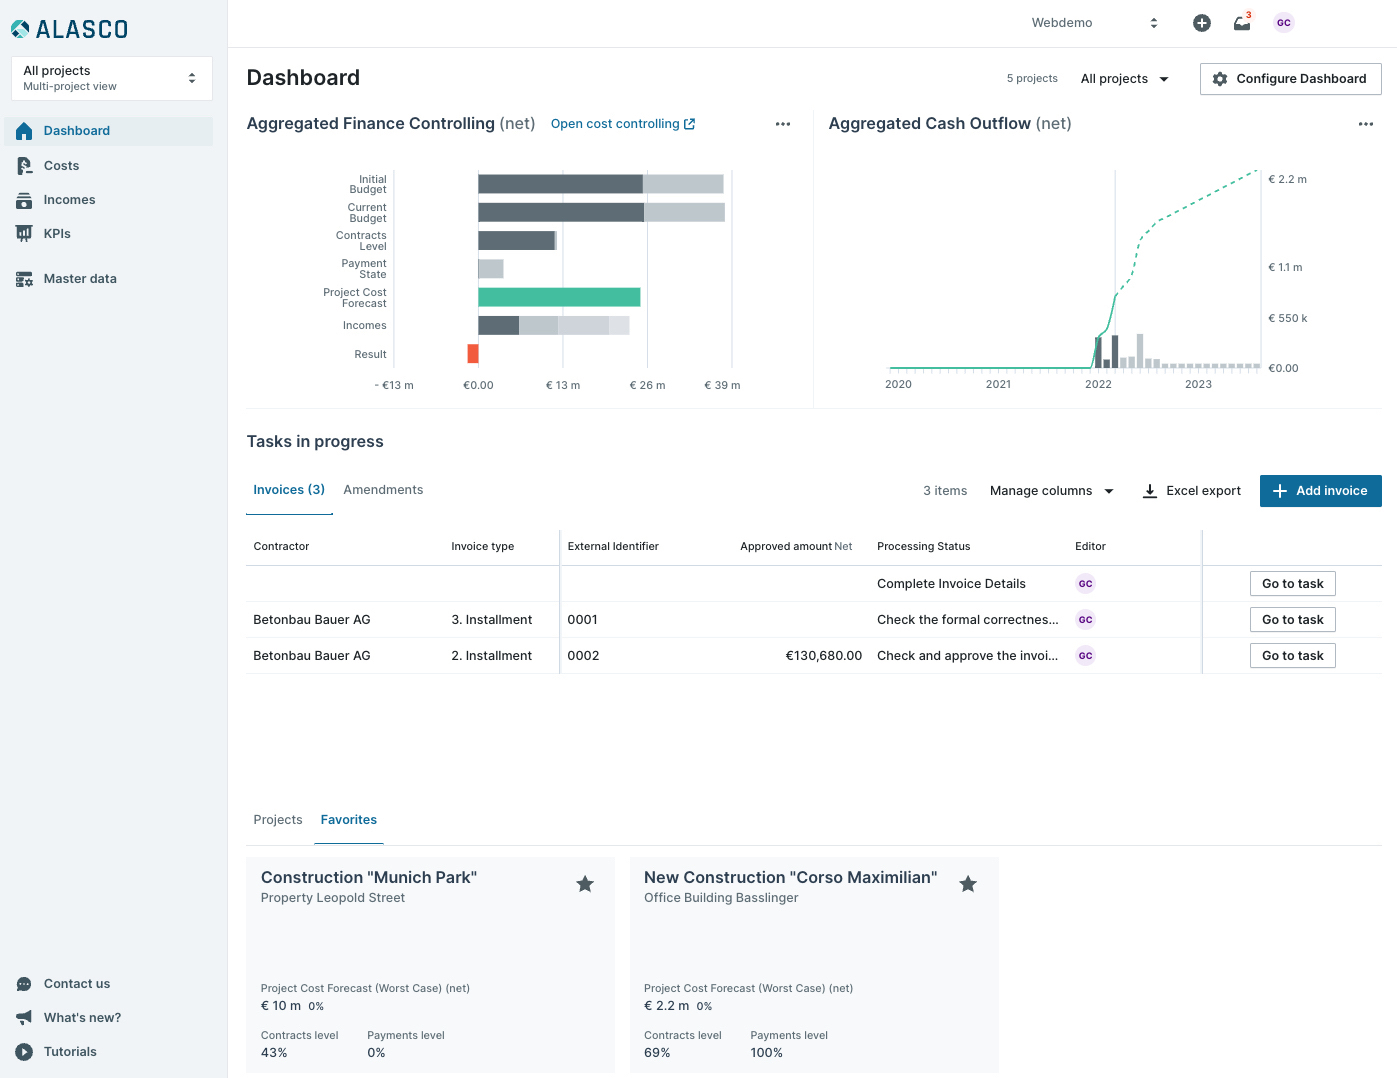Switch to the Amendments tab
This screenshot has height=1078, width=1397.
tap(383, 490)
